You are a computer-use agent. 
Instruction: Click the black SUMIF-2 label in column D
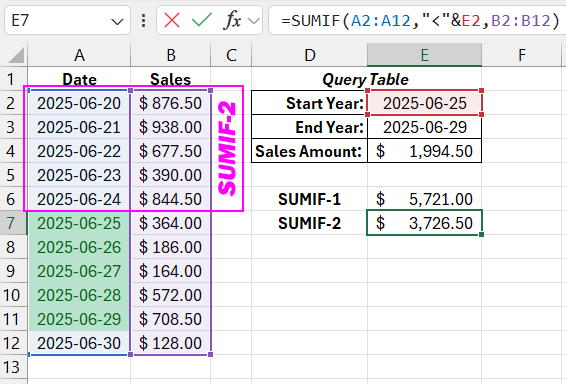[309, 223]
